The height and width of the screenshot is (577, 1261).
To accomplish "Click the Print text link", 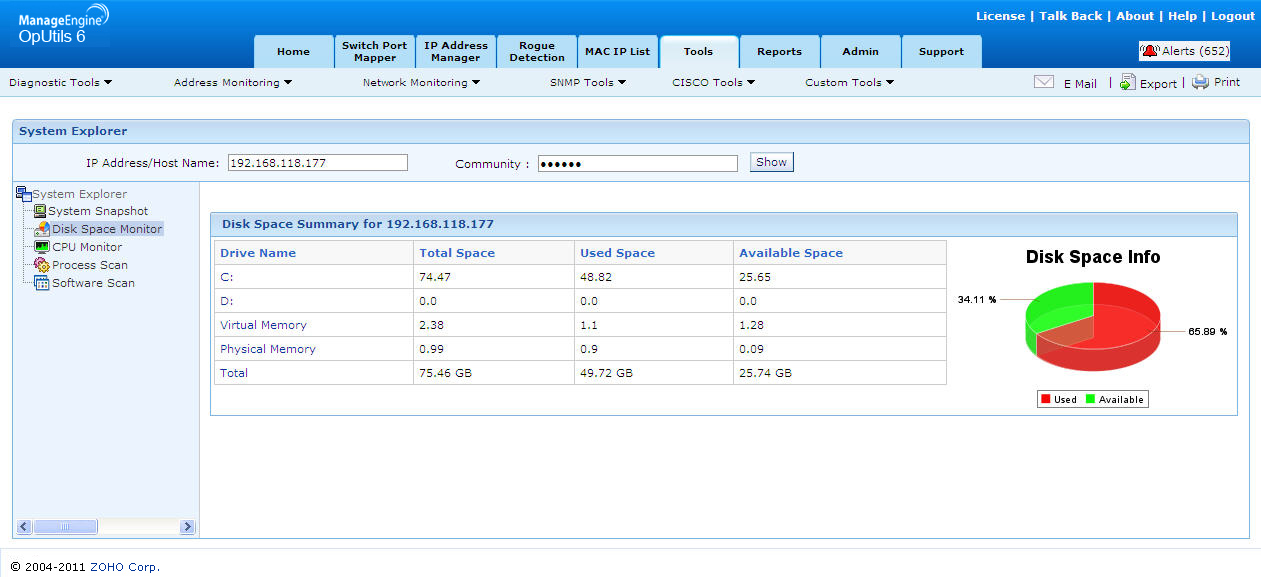I will (1227, 83).
